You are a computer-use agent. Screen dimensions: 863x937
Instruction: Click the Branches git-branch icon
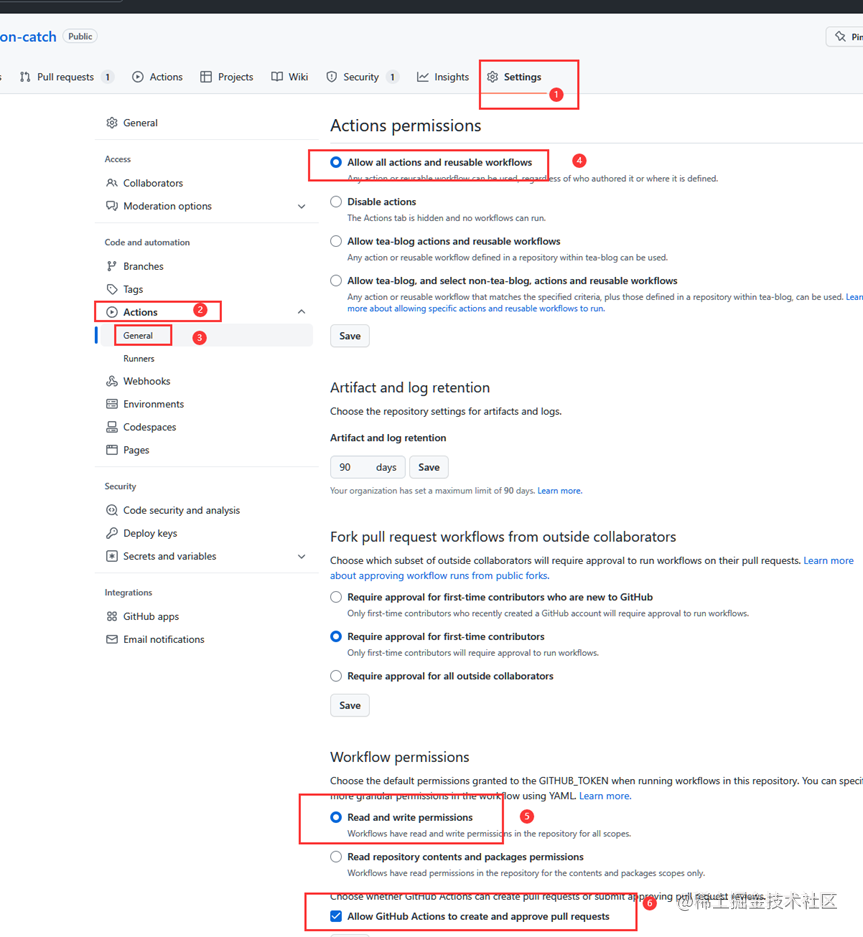pos(112,266)
